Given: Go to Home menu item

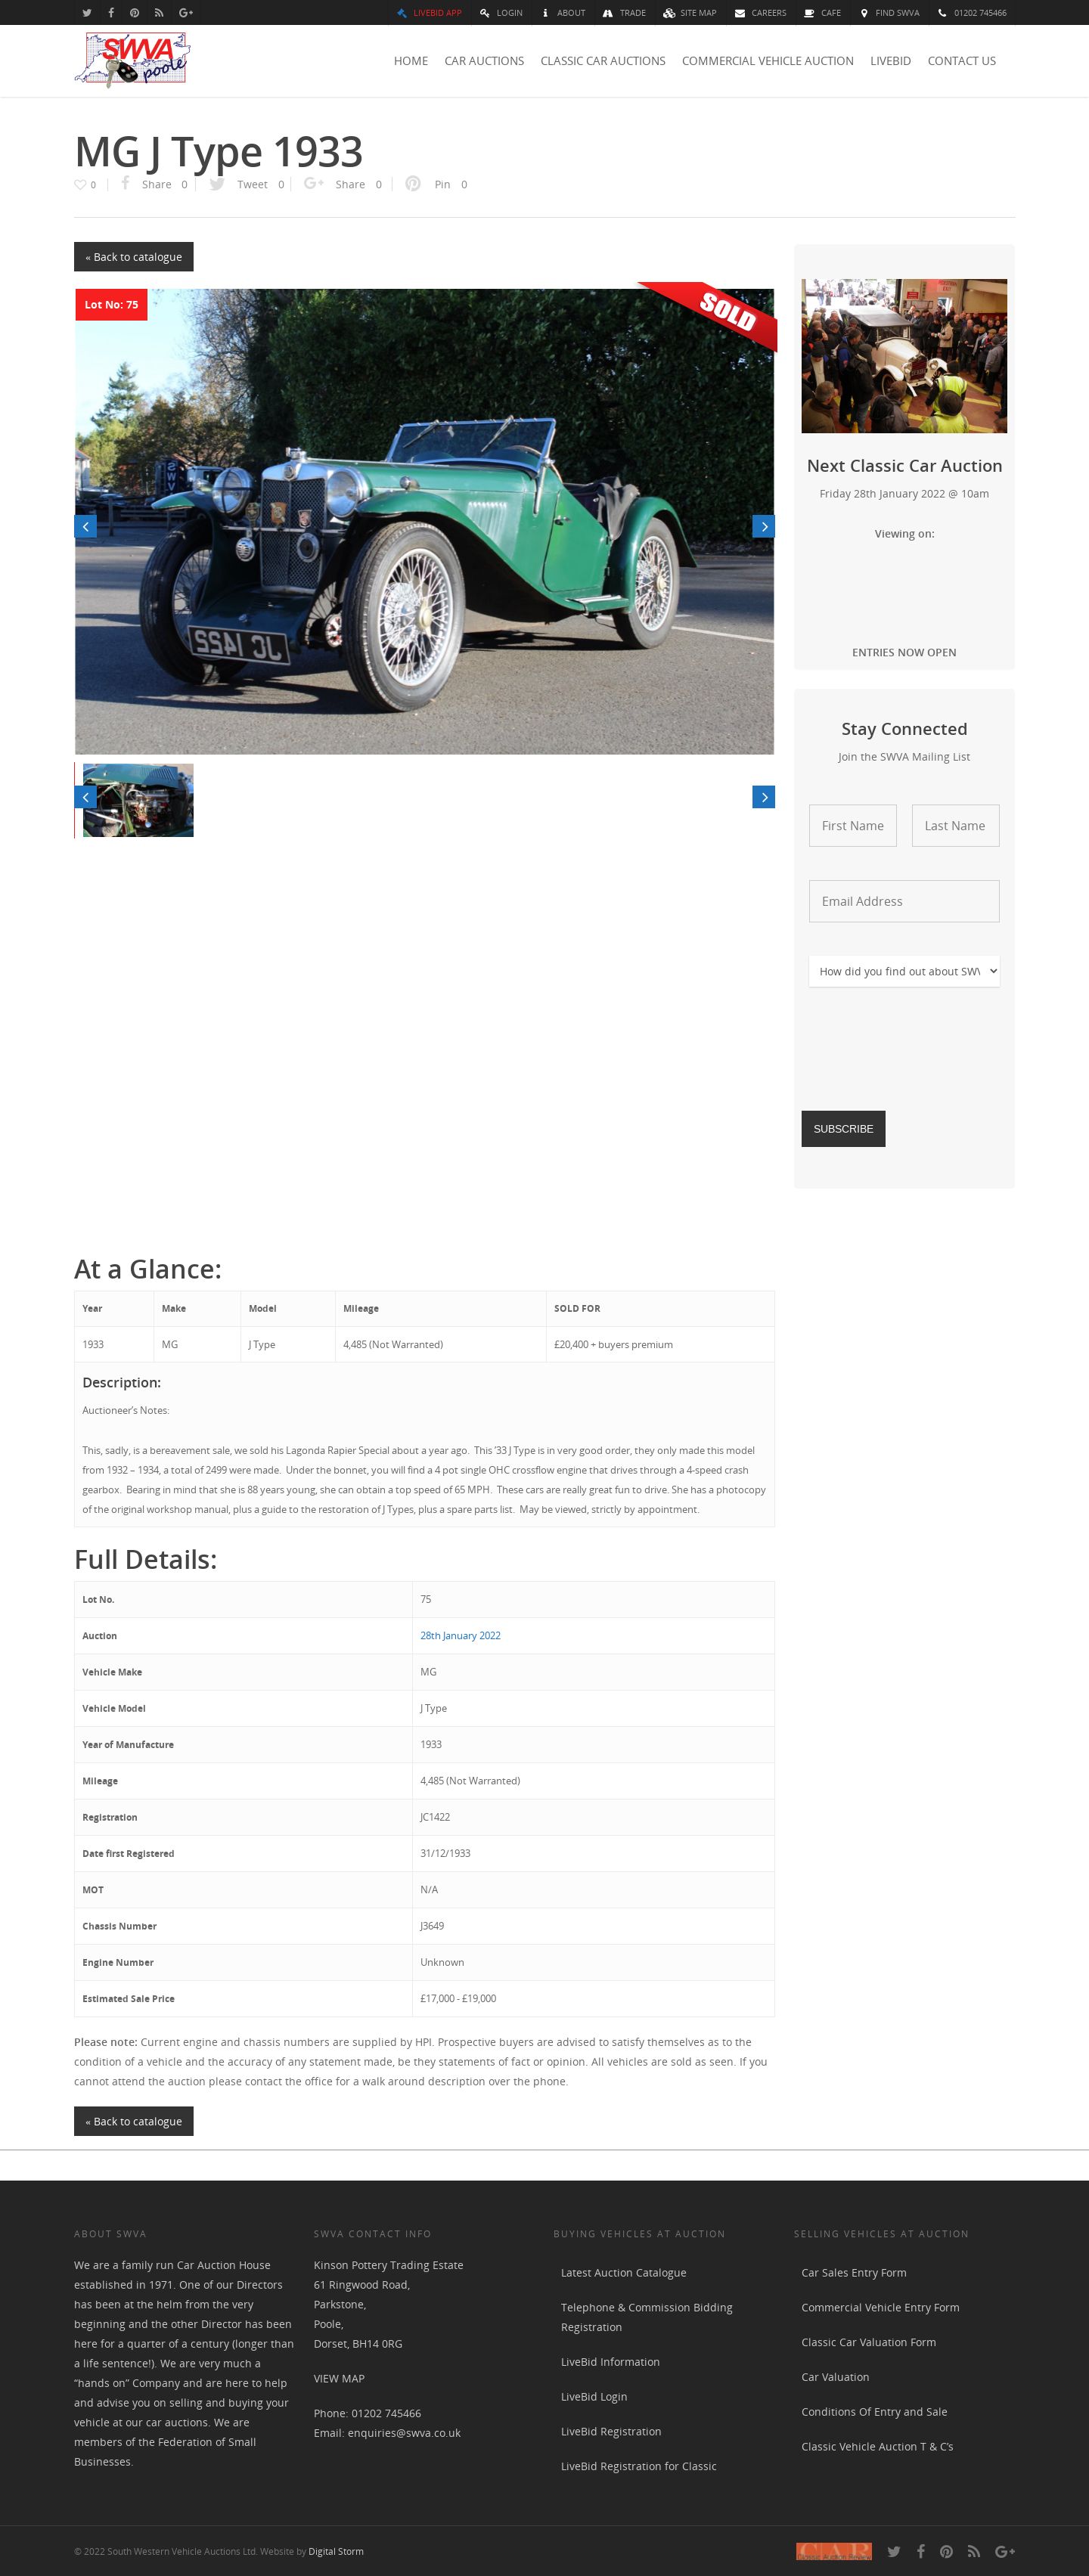Looking at the screenshot, I should point(411,61).
